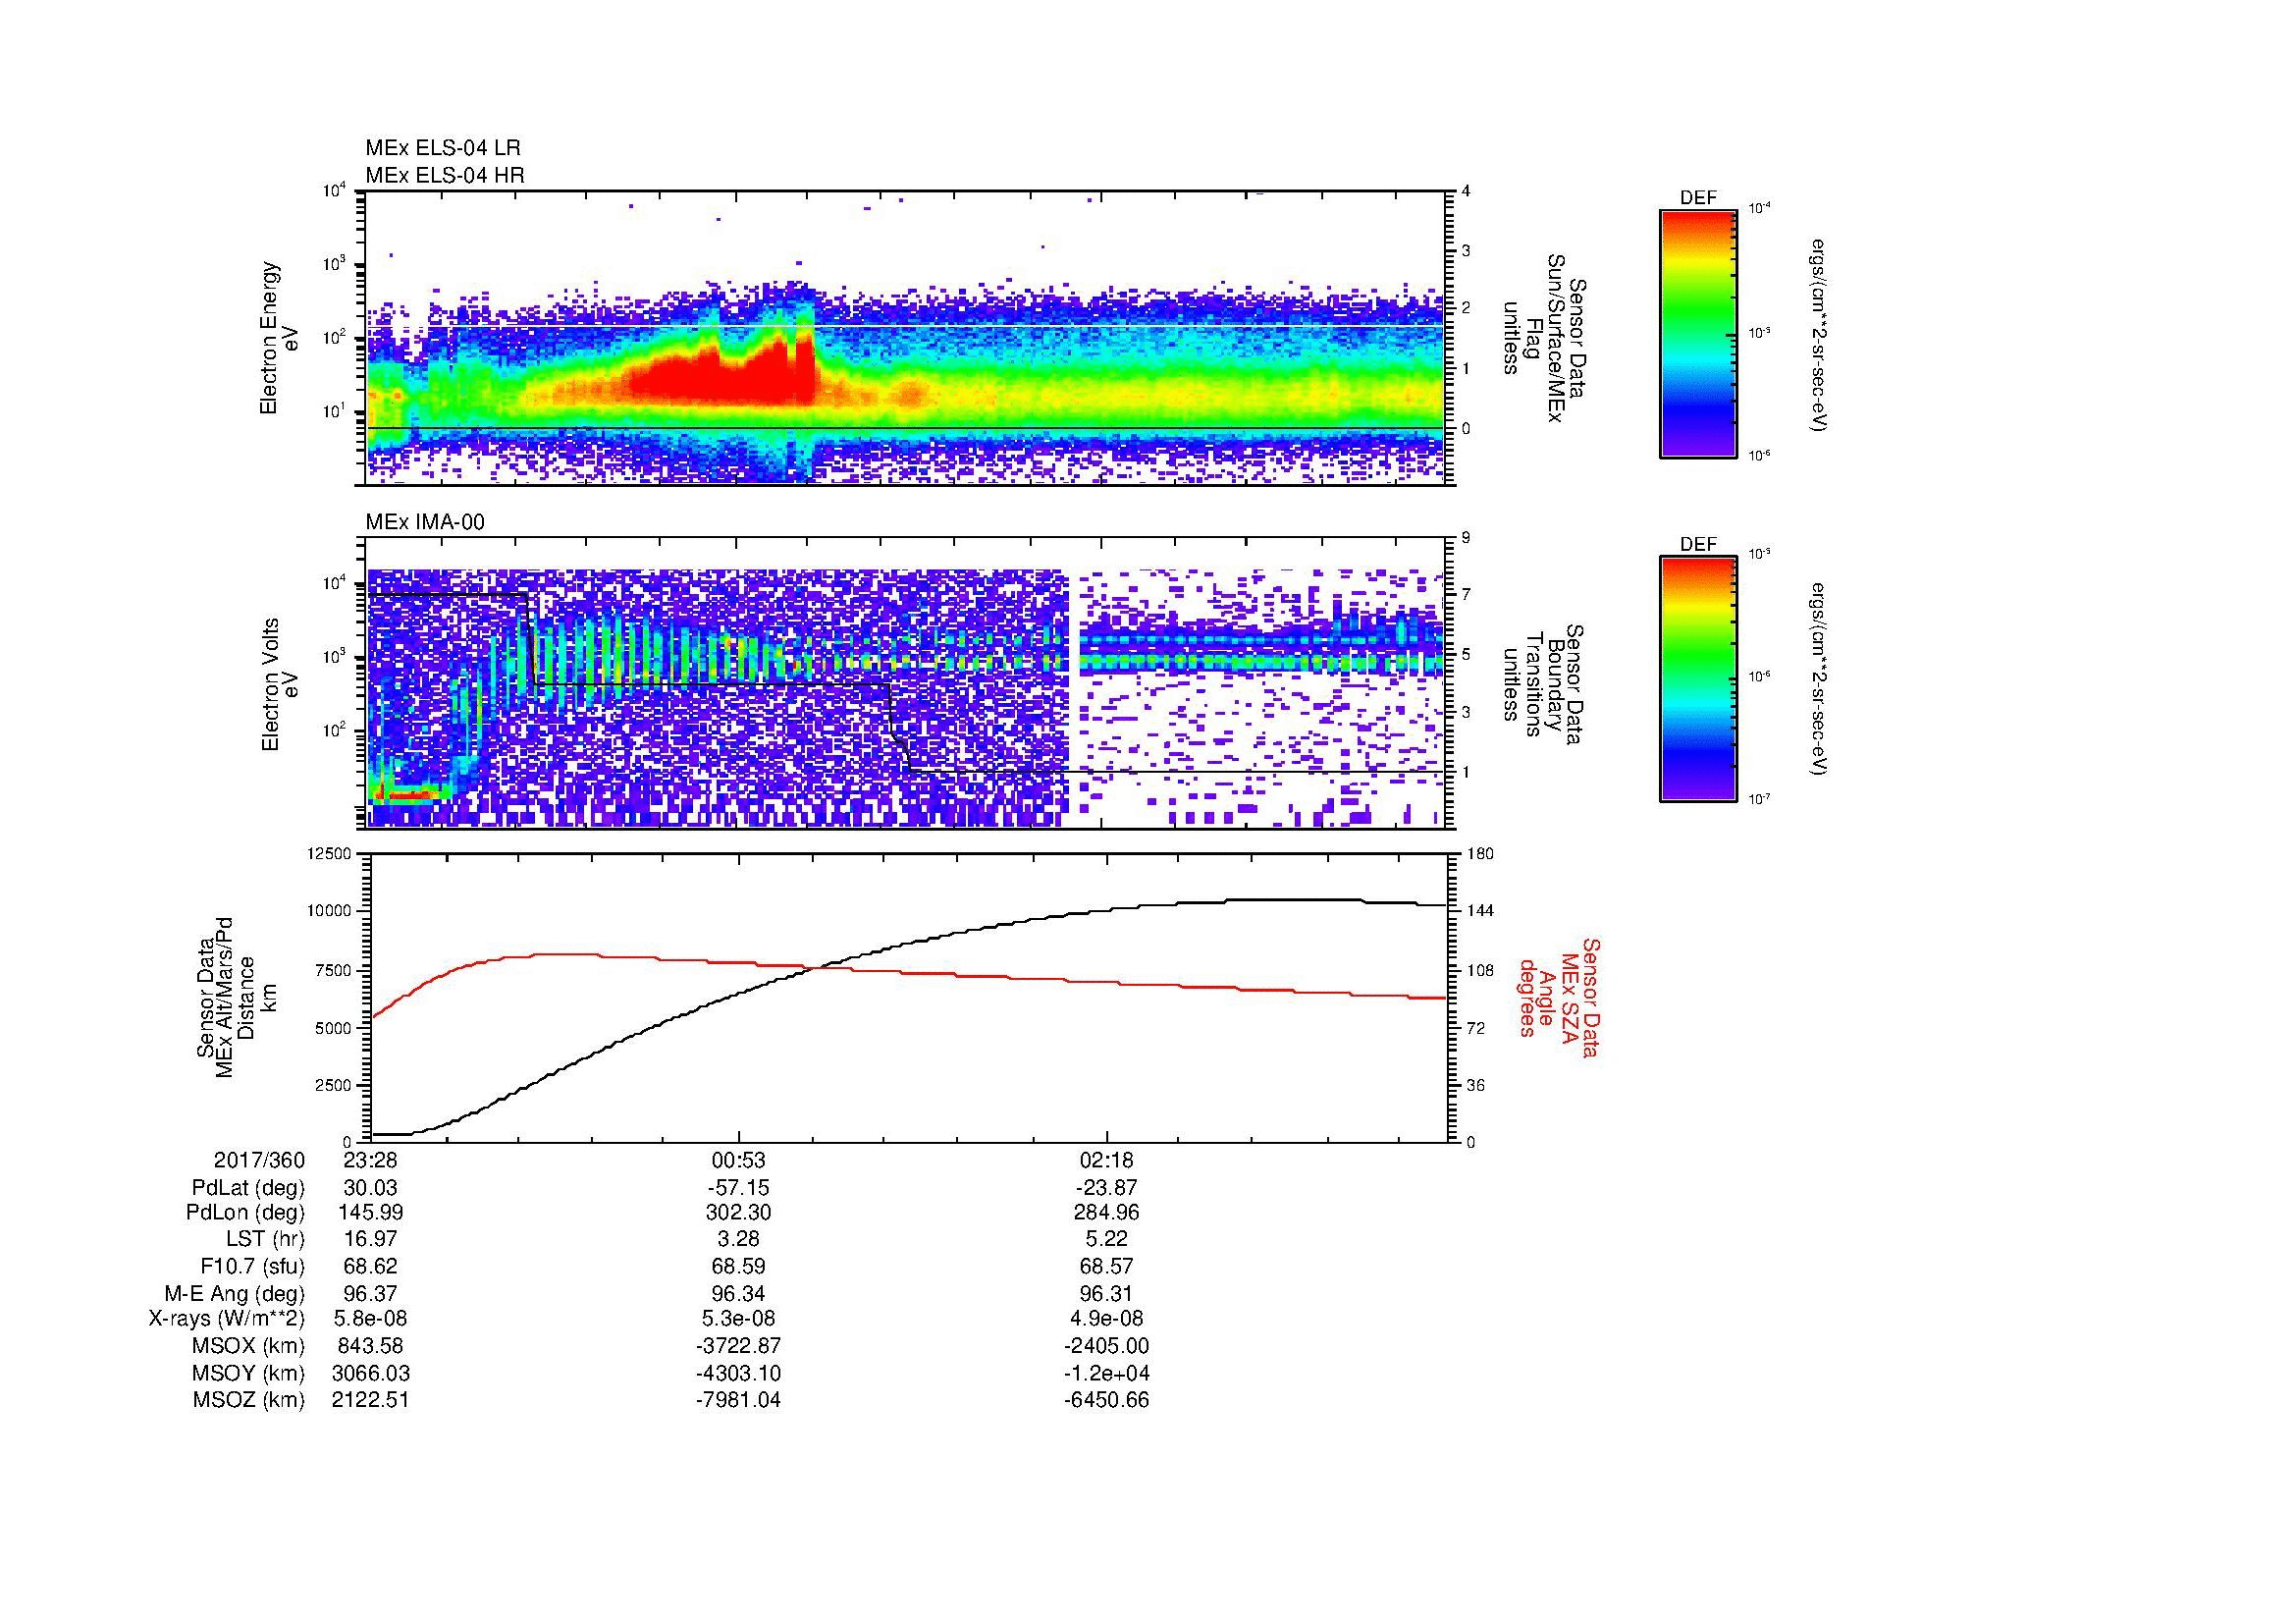This screenshot has height=1623, width=2296.
Task: Click the MSOZ value '-7981.04'
Action: [738, 1400]
